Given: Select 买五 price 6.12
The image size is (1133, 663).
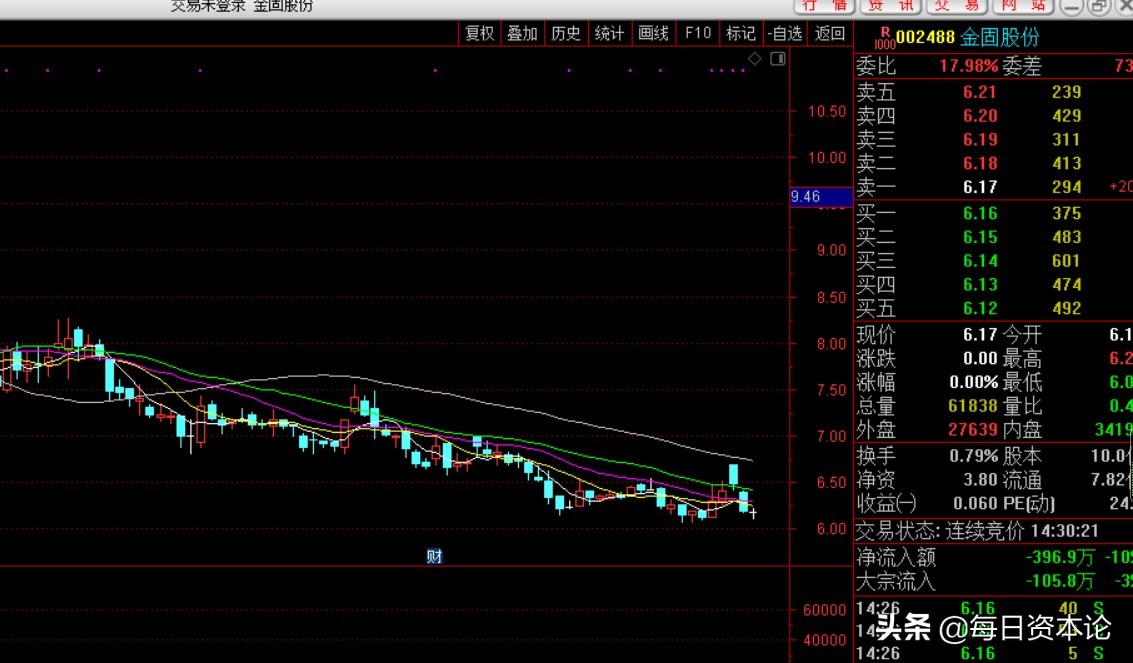Looking at the screenshot, I should [x=980, y=309].
